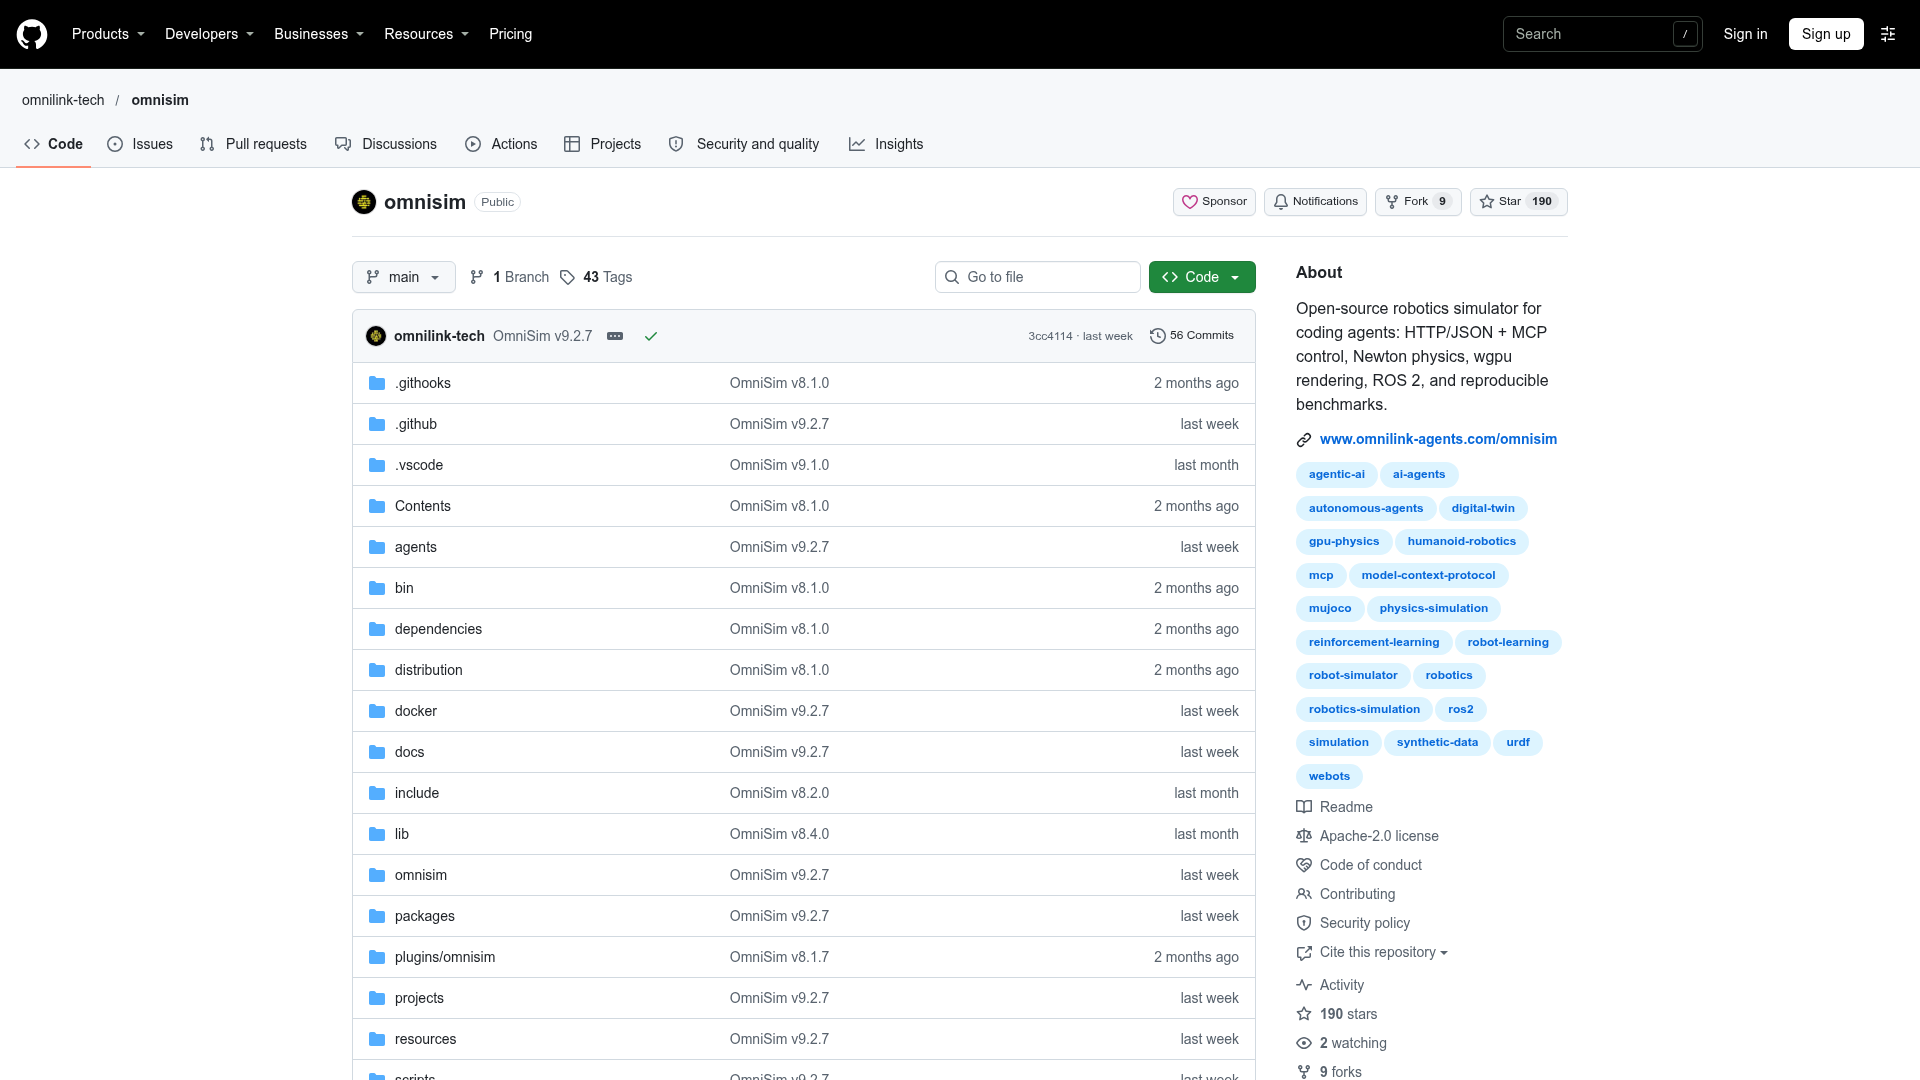The image size is (1920, 1080).
Task: Star the omnisim repository
Action: point(1518,202)
